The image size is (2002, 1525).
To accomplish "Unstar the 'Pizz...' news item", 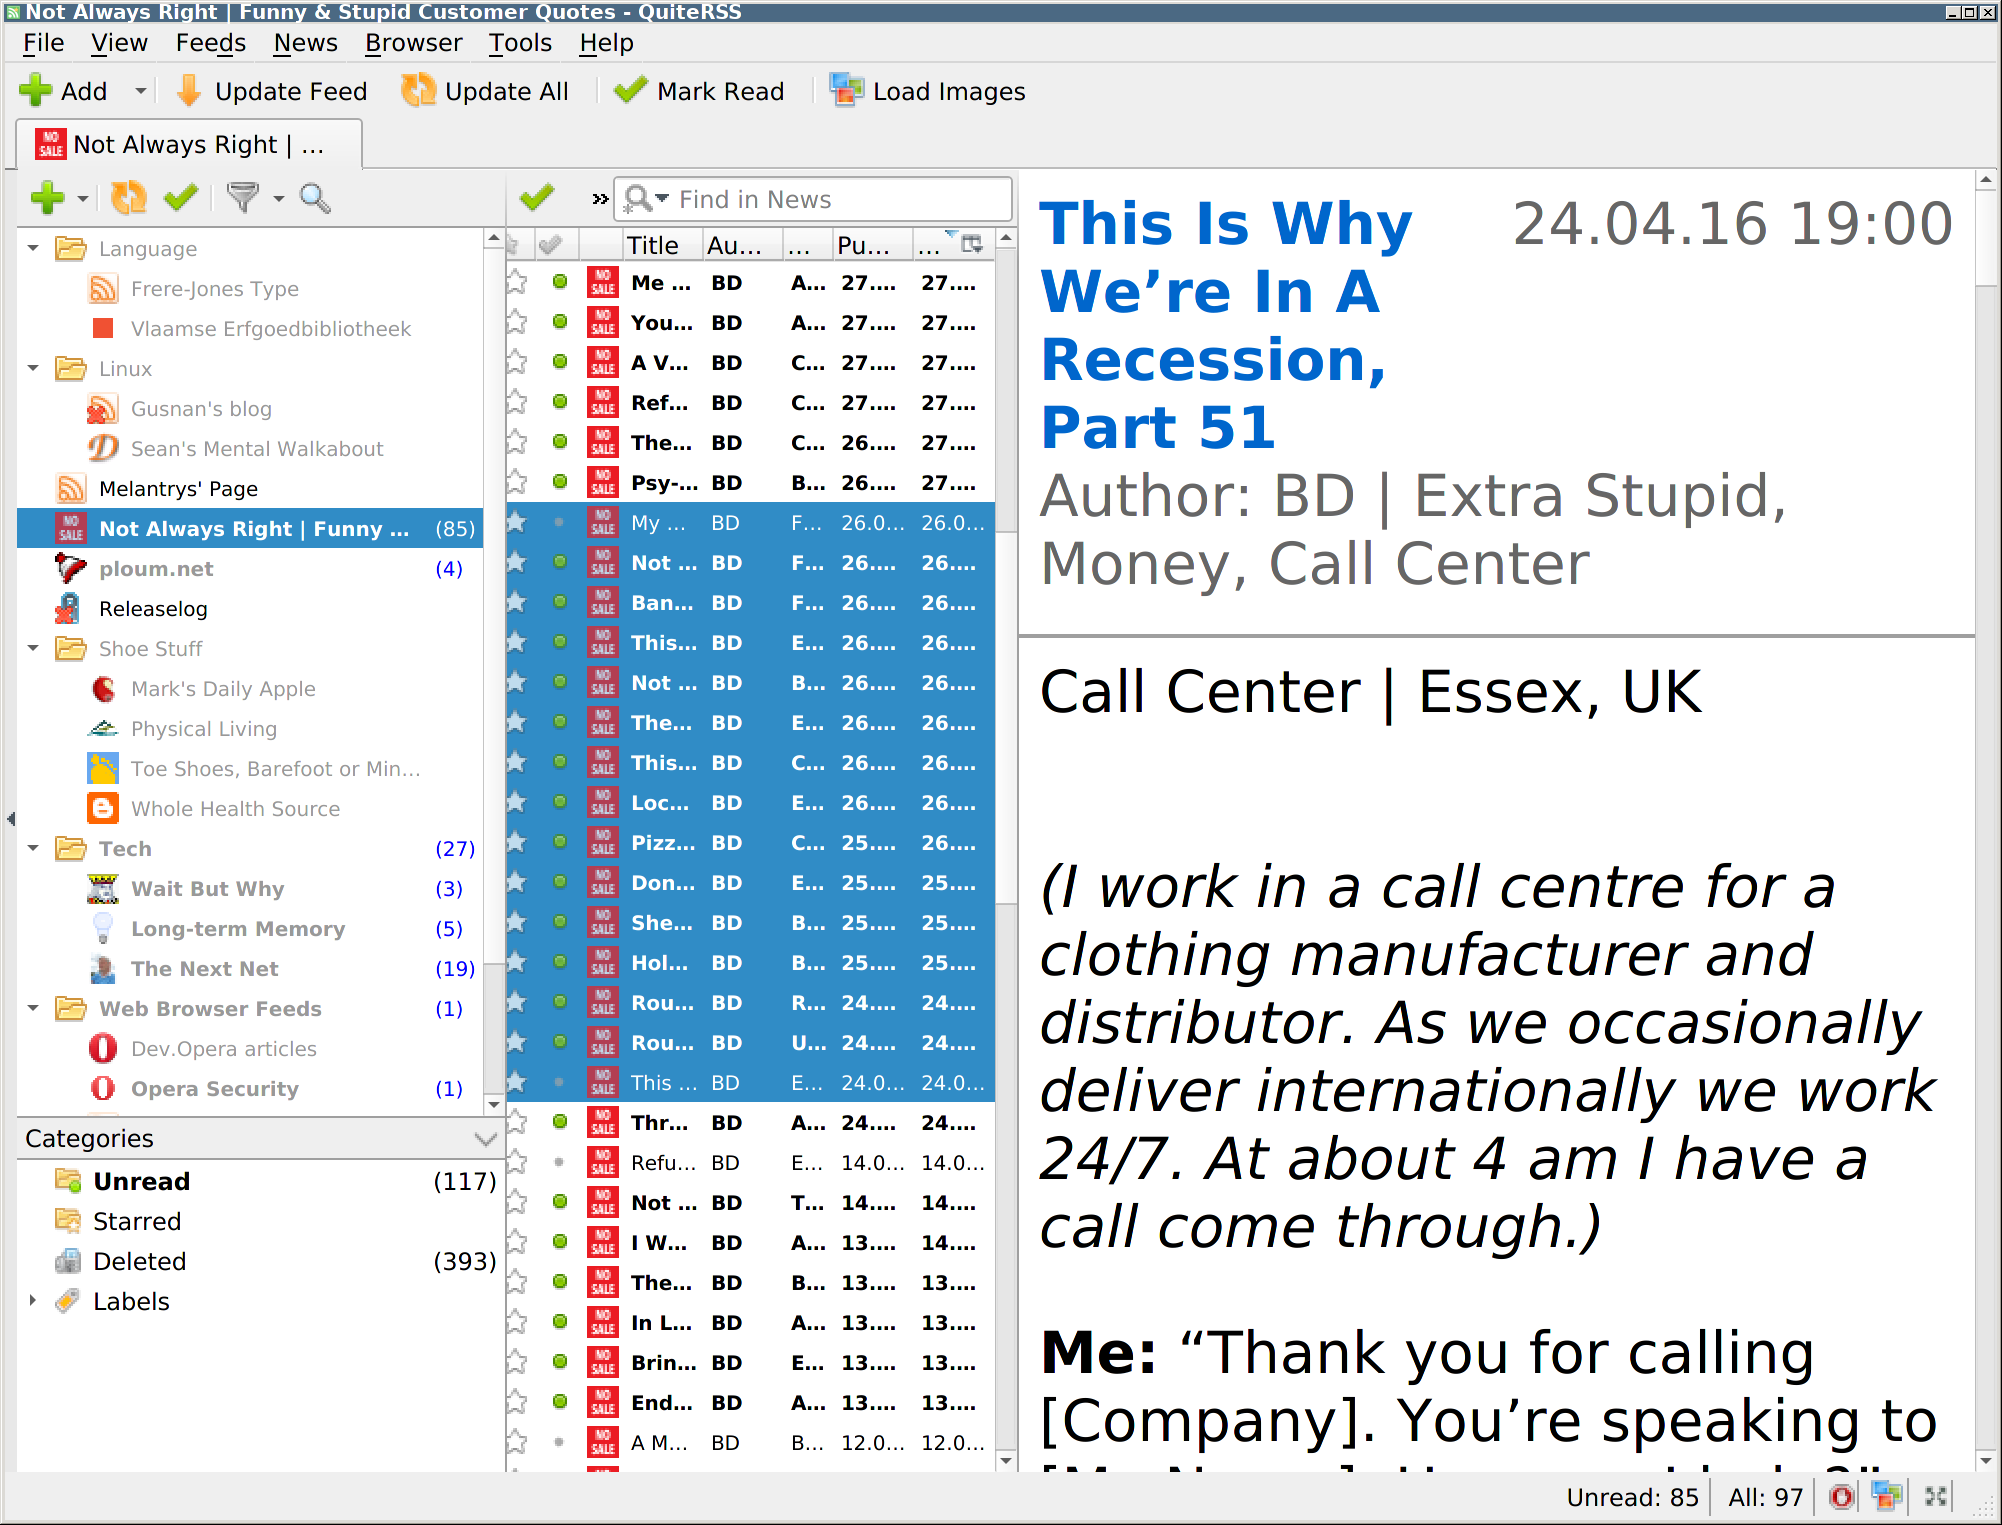I will 517,842.
